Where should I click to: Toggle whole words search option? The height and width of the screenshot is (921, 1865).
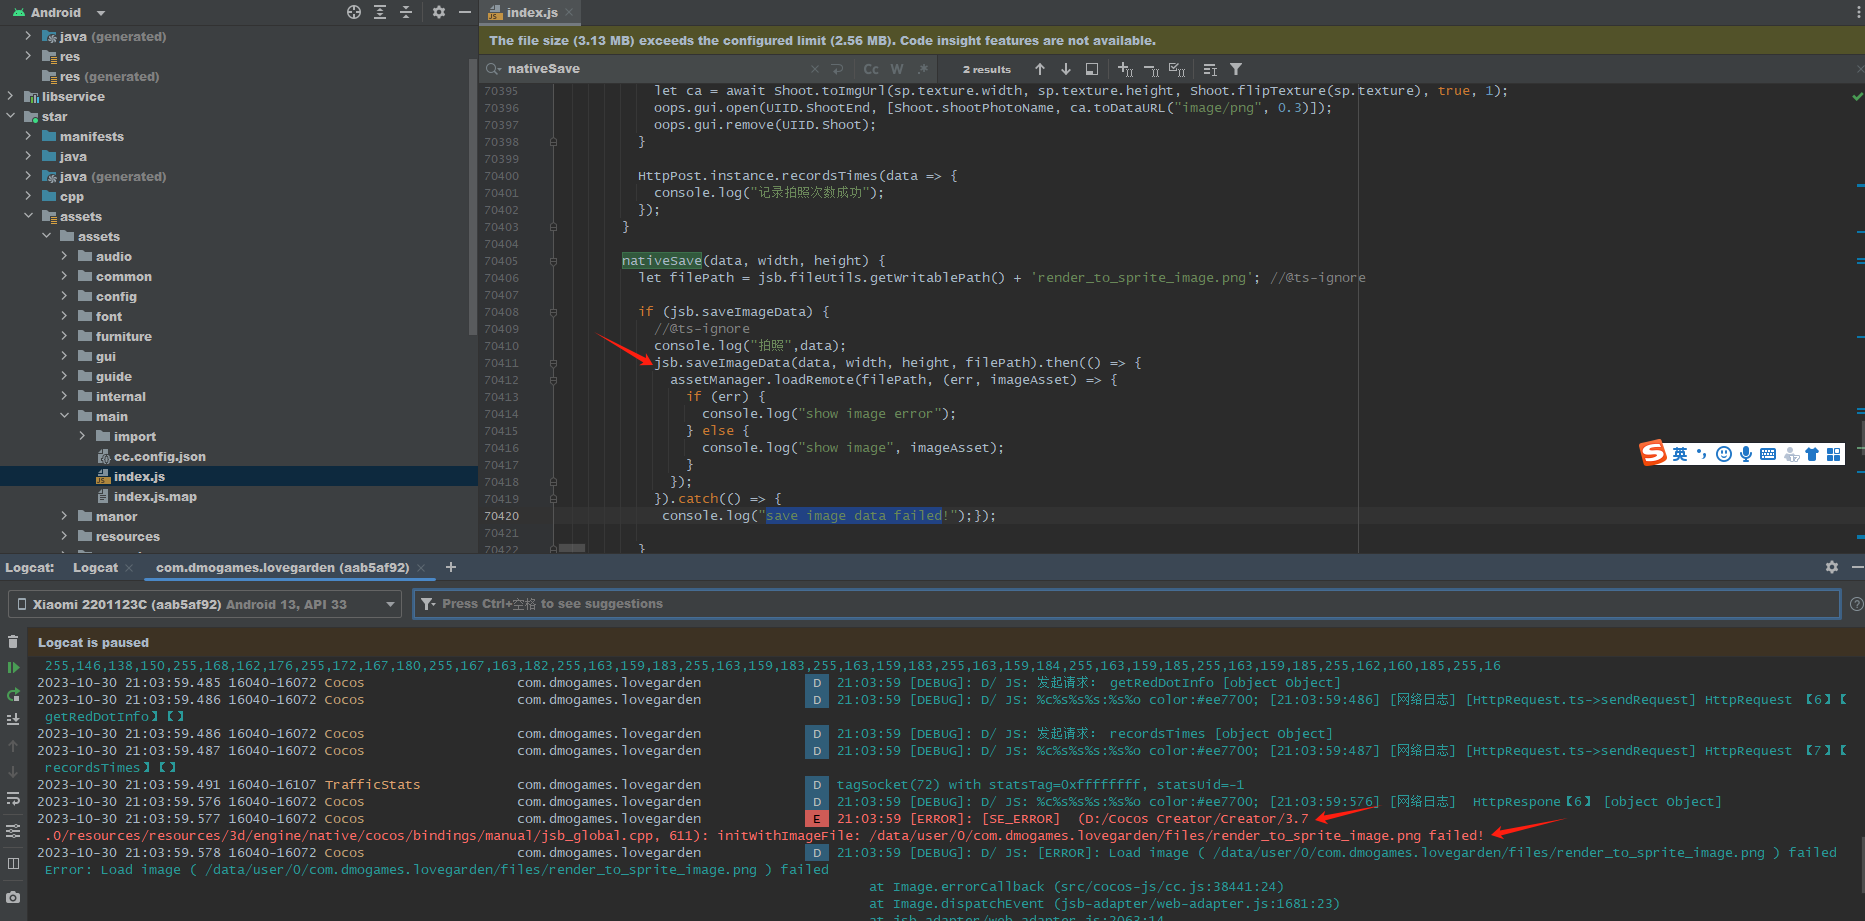(897, 69)
